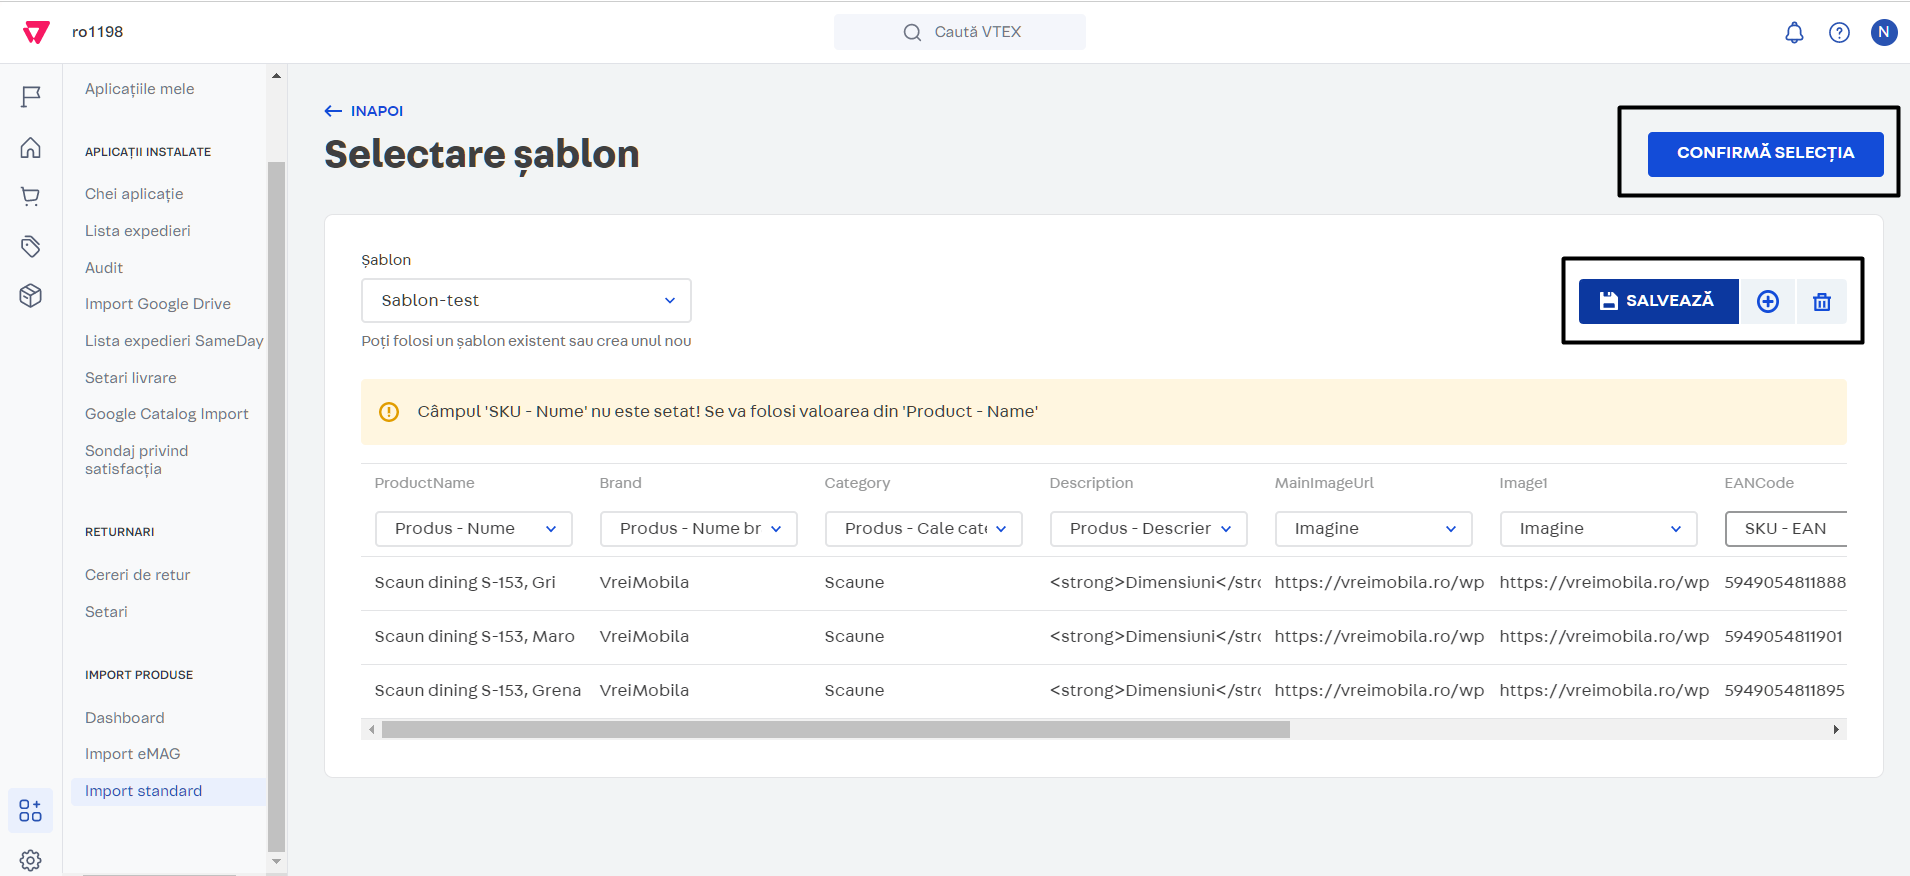
Task: Open the help question mark icon
Action: pos(1839,33)
